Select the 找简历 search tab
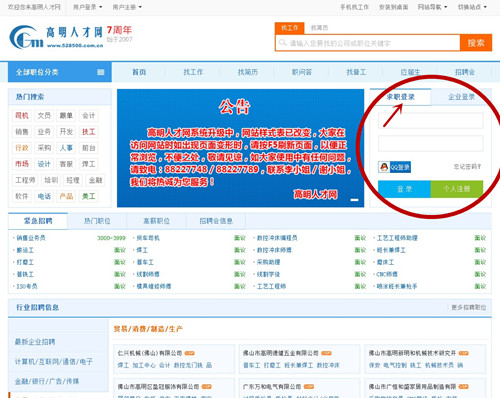 click(x=319, y=28)
